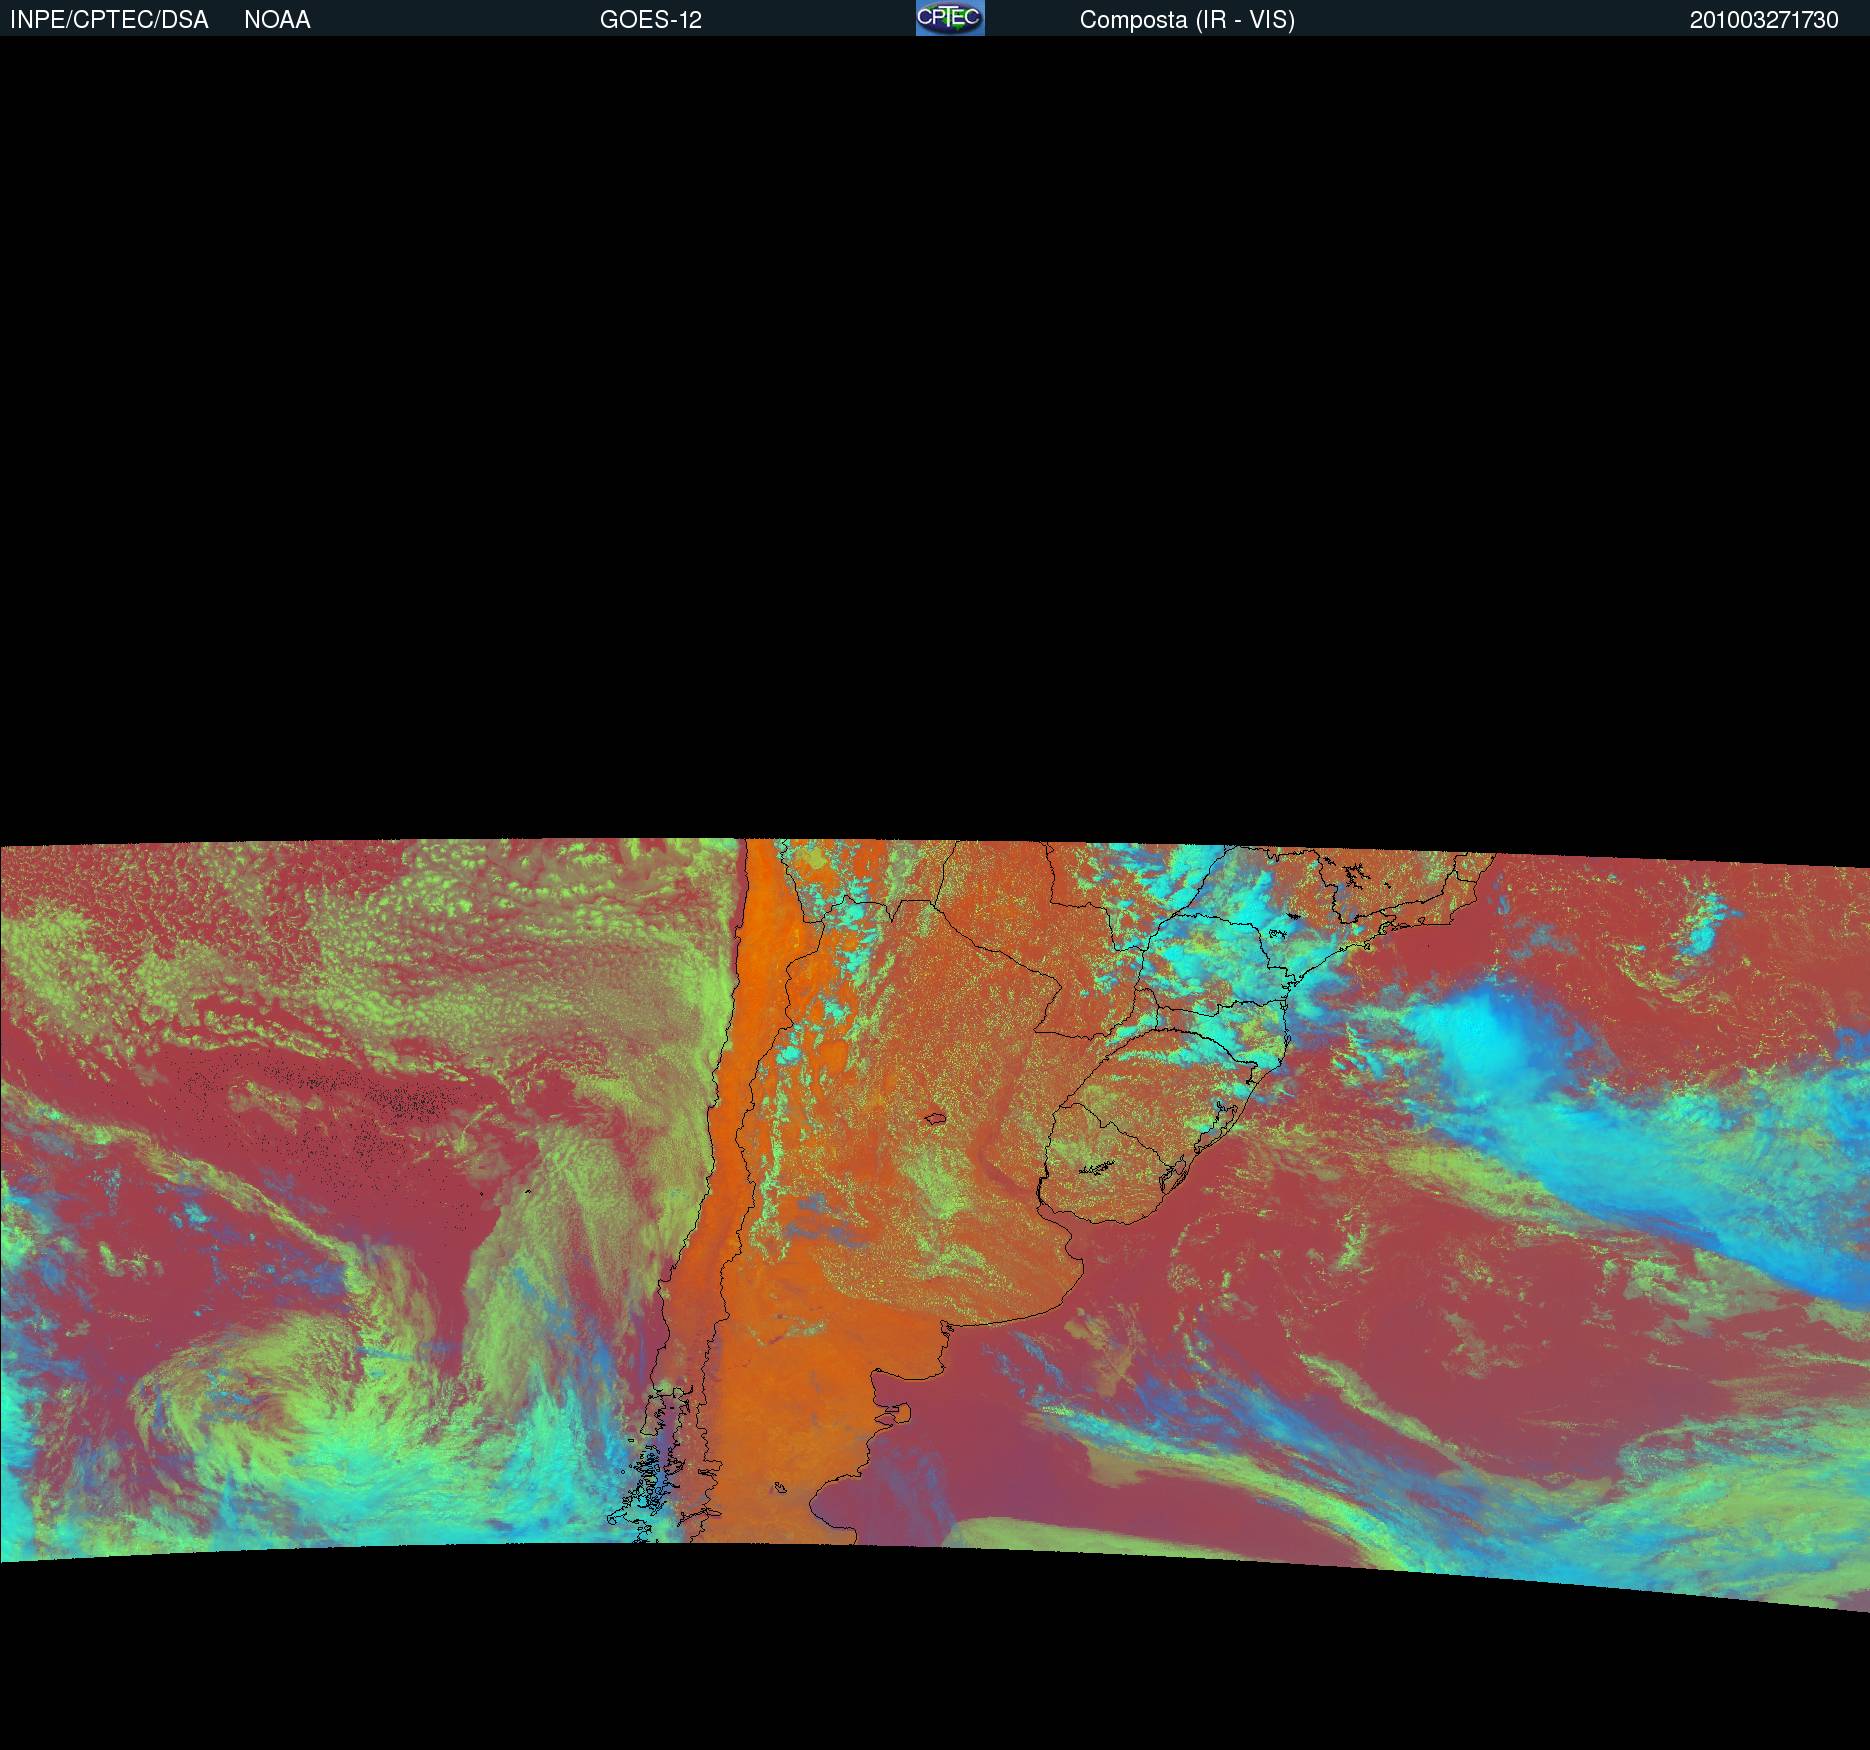1870x1750 pixels.
Task: Click the black reservoir shape inside Uruguay
Action: (1098, 1168)
